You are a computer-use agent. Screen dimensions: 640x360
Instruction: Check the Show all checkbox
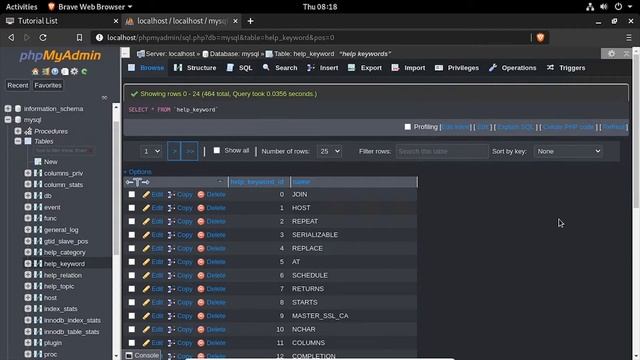click(x=217, y=151)
